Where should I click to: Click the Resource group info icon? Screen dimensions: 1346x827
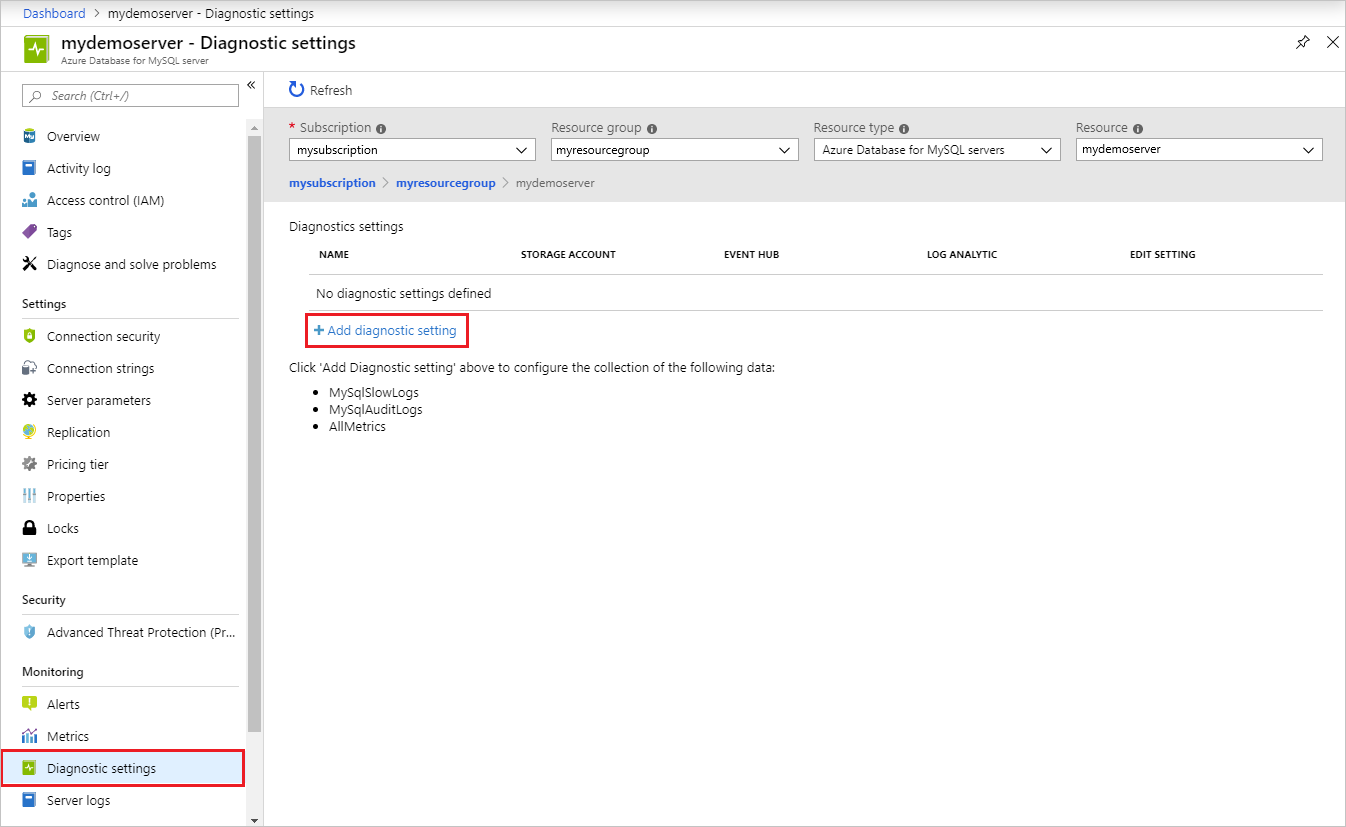(652, 129)
